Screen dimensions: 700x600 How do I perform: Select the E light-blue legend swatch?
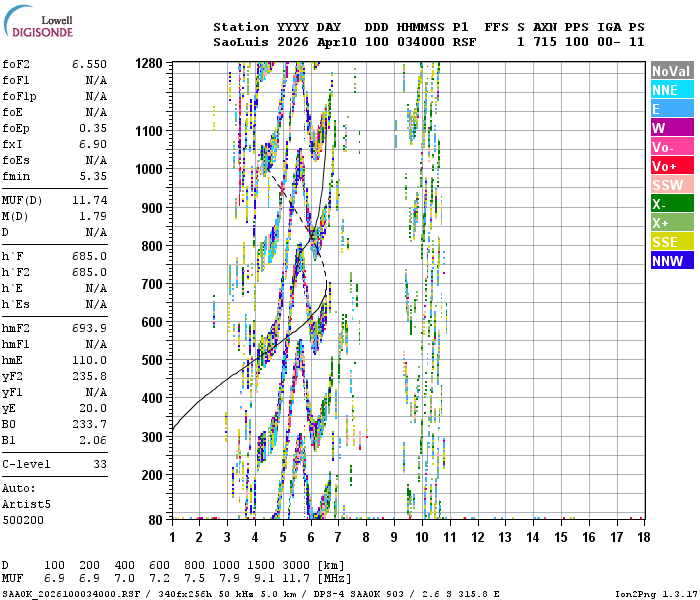pyautogui.click(x=672, y=109)
